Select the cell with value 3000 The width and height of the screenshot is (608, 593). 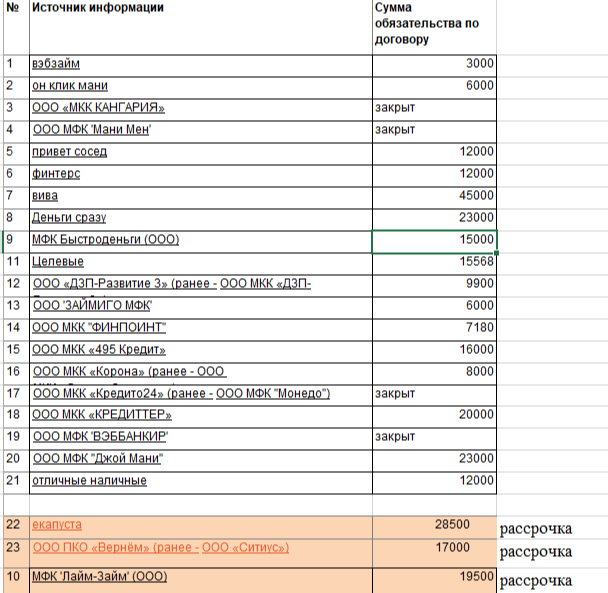pyautogui.click(x=434, y=66)
